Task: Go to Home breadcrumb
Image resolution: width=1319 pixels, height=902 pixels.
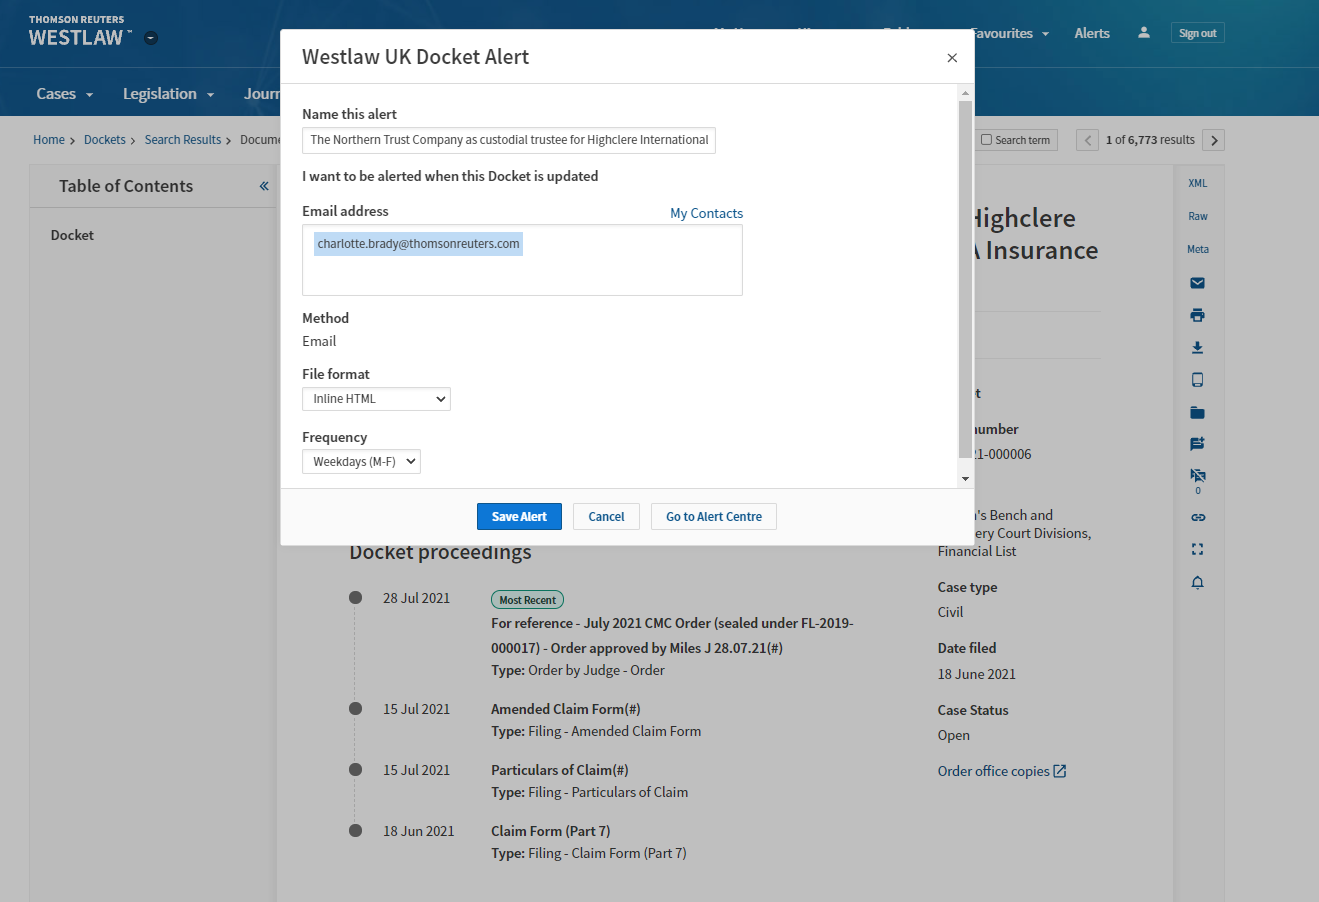Action: pyautogui.click(x=49, y=140)
